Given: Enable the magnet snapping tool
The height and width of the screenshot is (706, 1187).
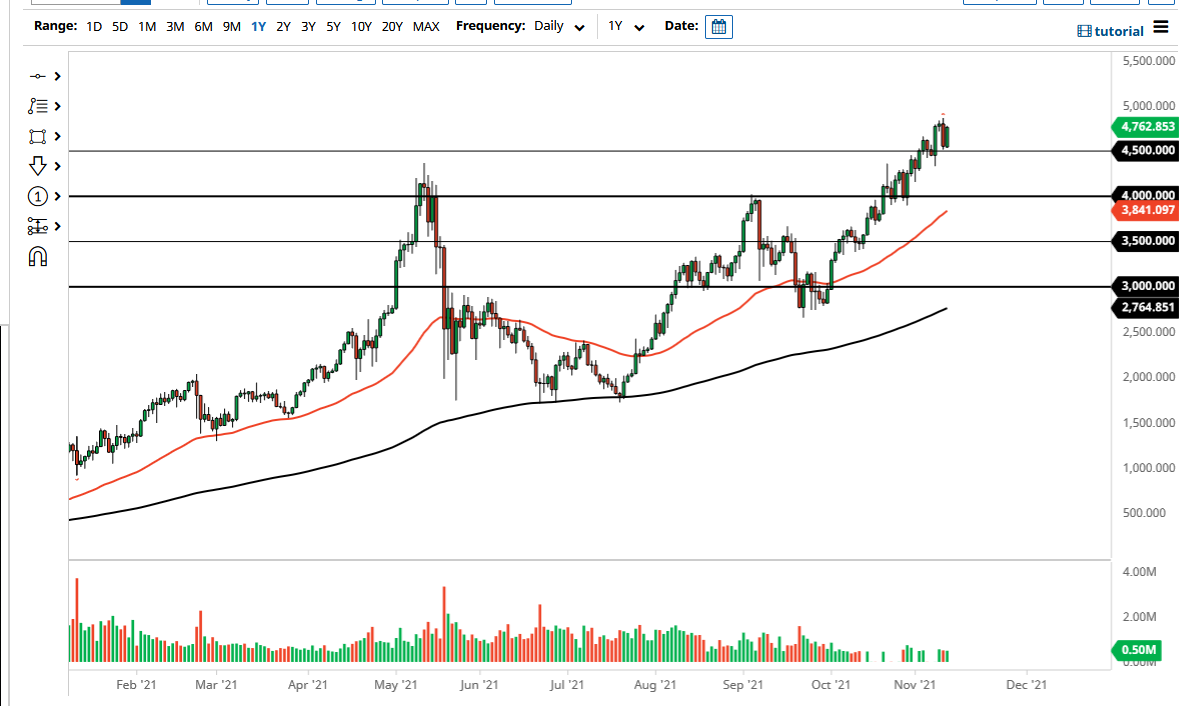Looking at the screenshot, I should [x=38, y=256].
